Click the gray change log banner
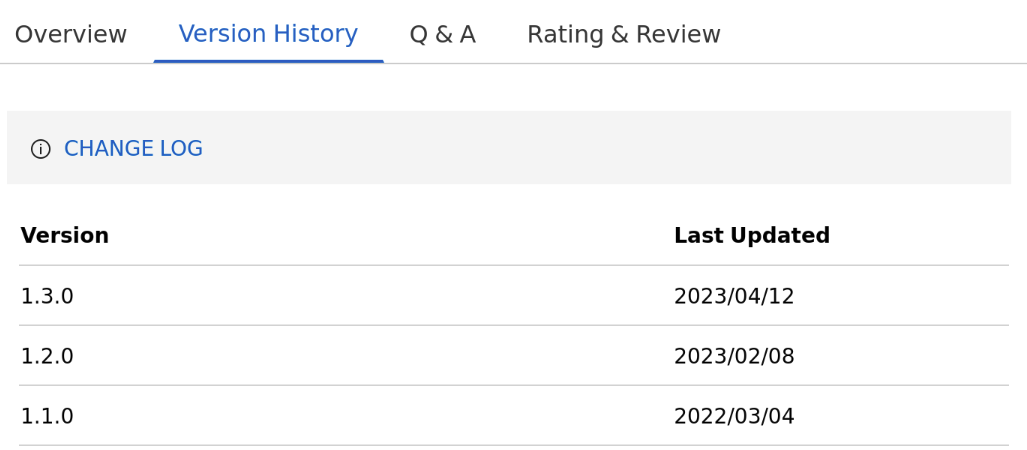The height and width of the screenshot is (450, 1027). pos(600,148)
